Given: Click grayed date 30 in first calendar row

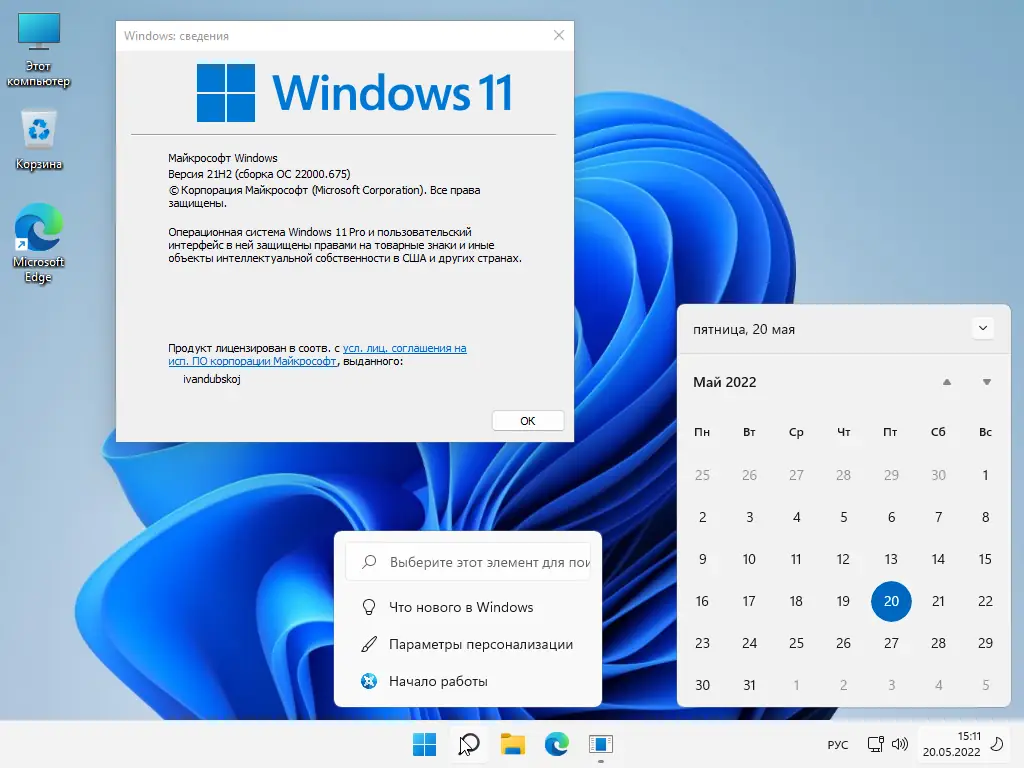Looking at the screenshot, I should tap(938, 475).
